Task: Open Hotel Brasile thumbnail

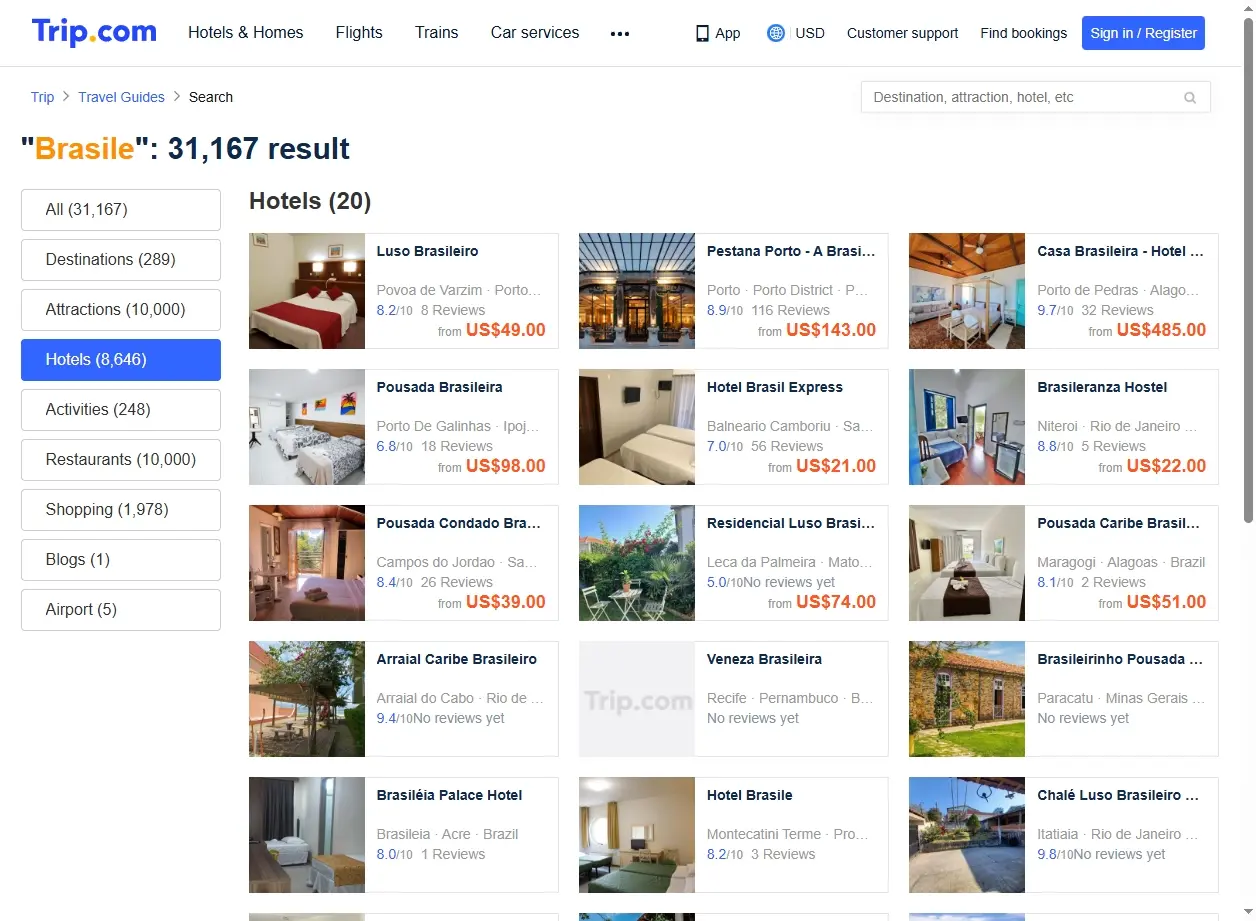Action: pyautogui.click(x=637, y=835)
